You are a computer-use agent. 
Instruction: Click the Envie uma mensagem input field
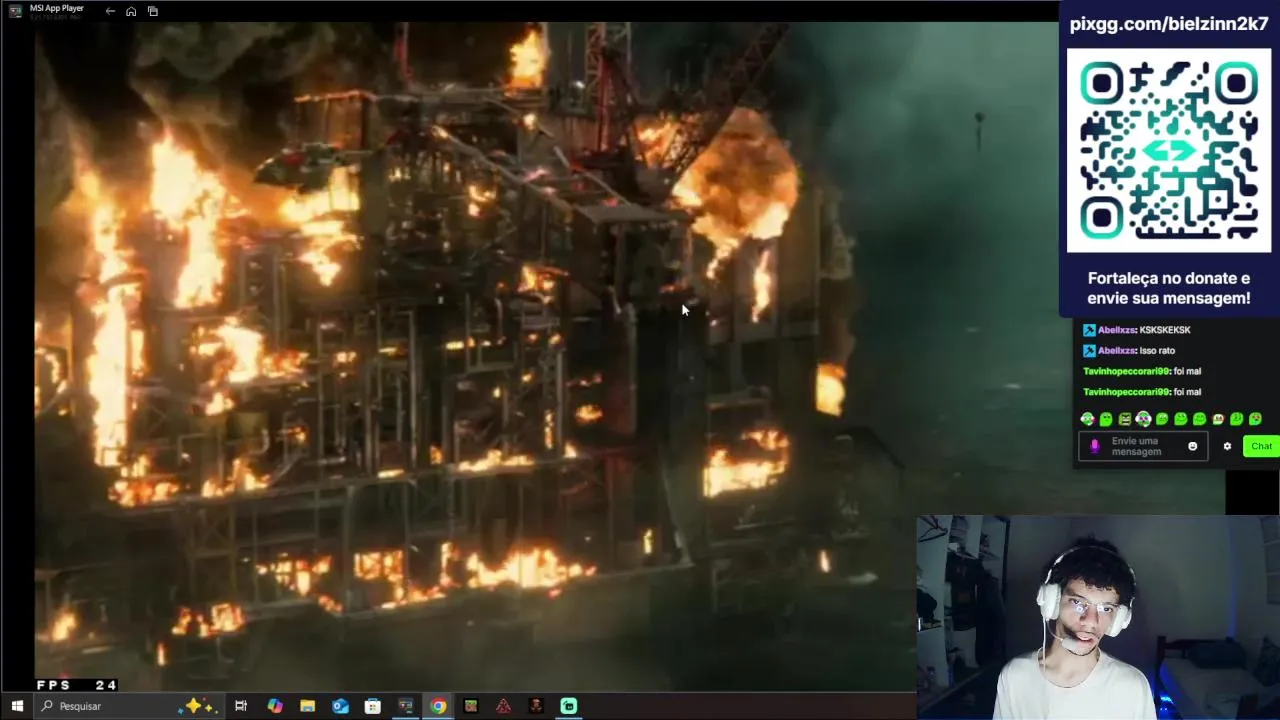[1142, 446]
